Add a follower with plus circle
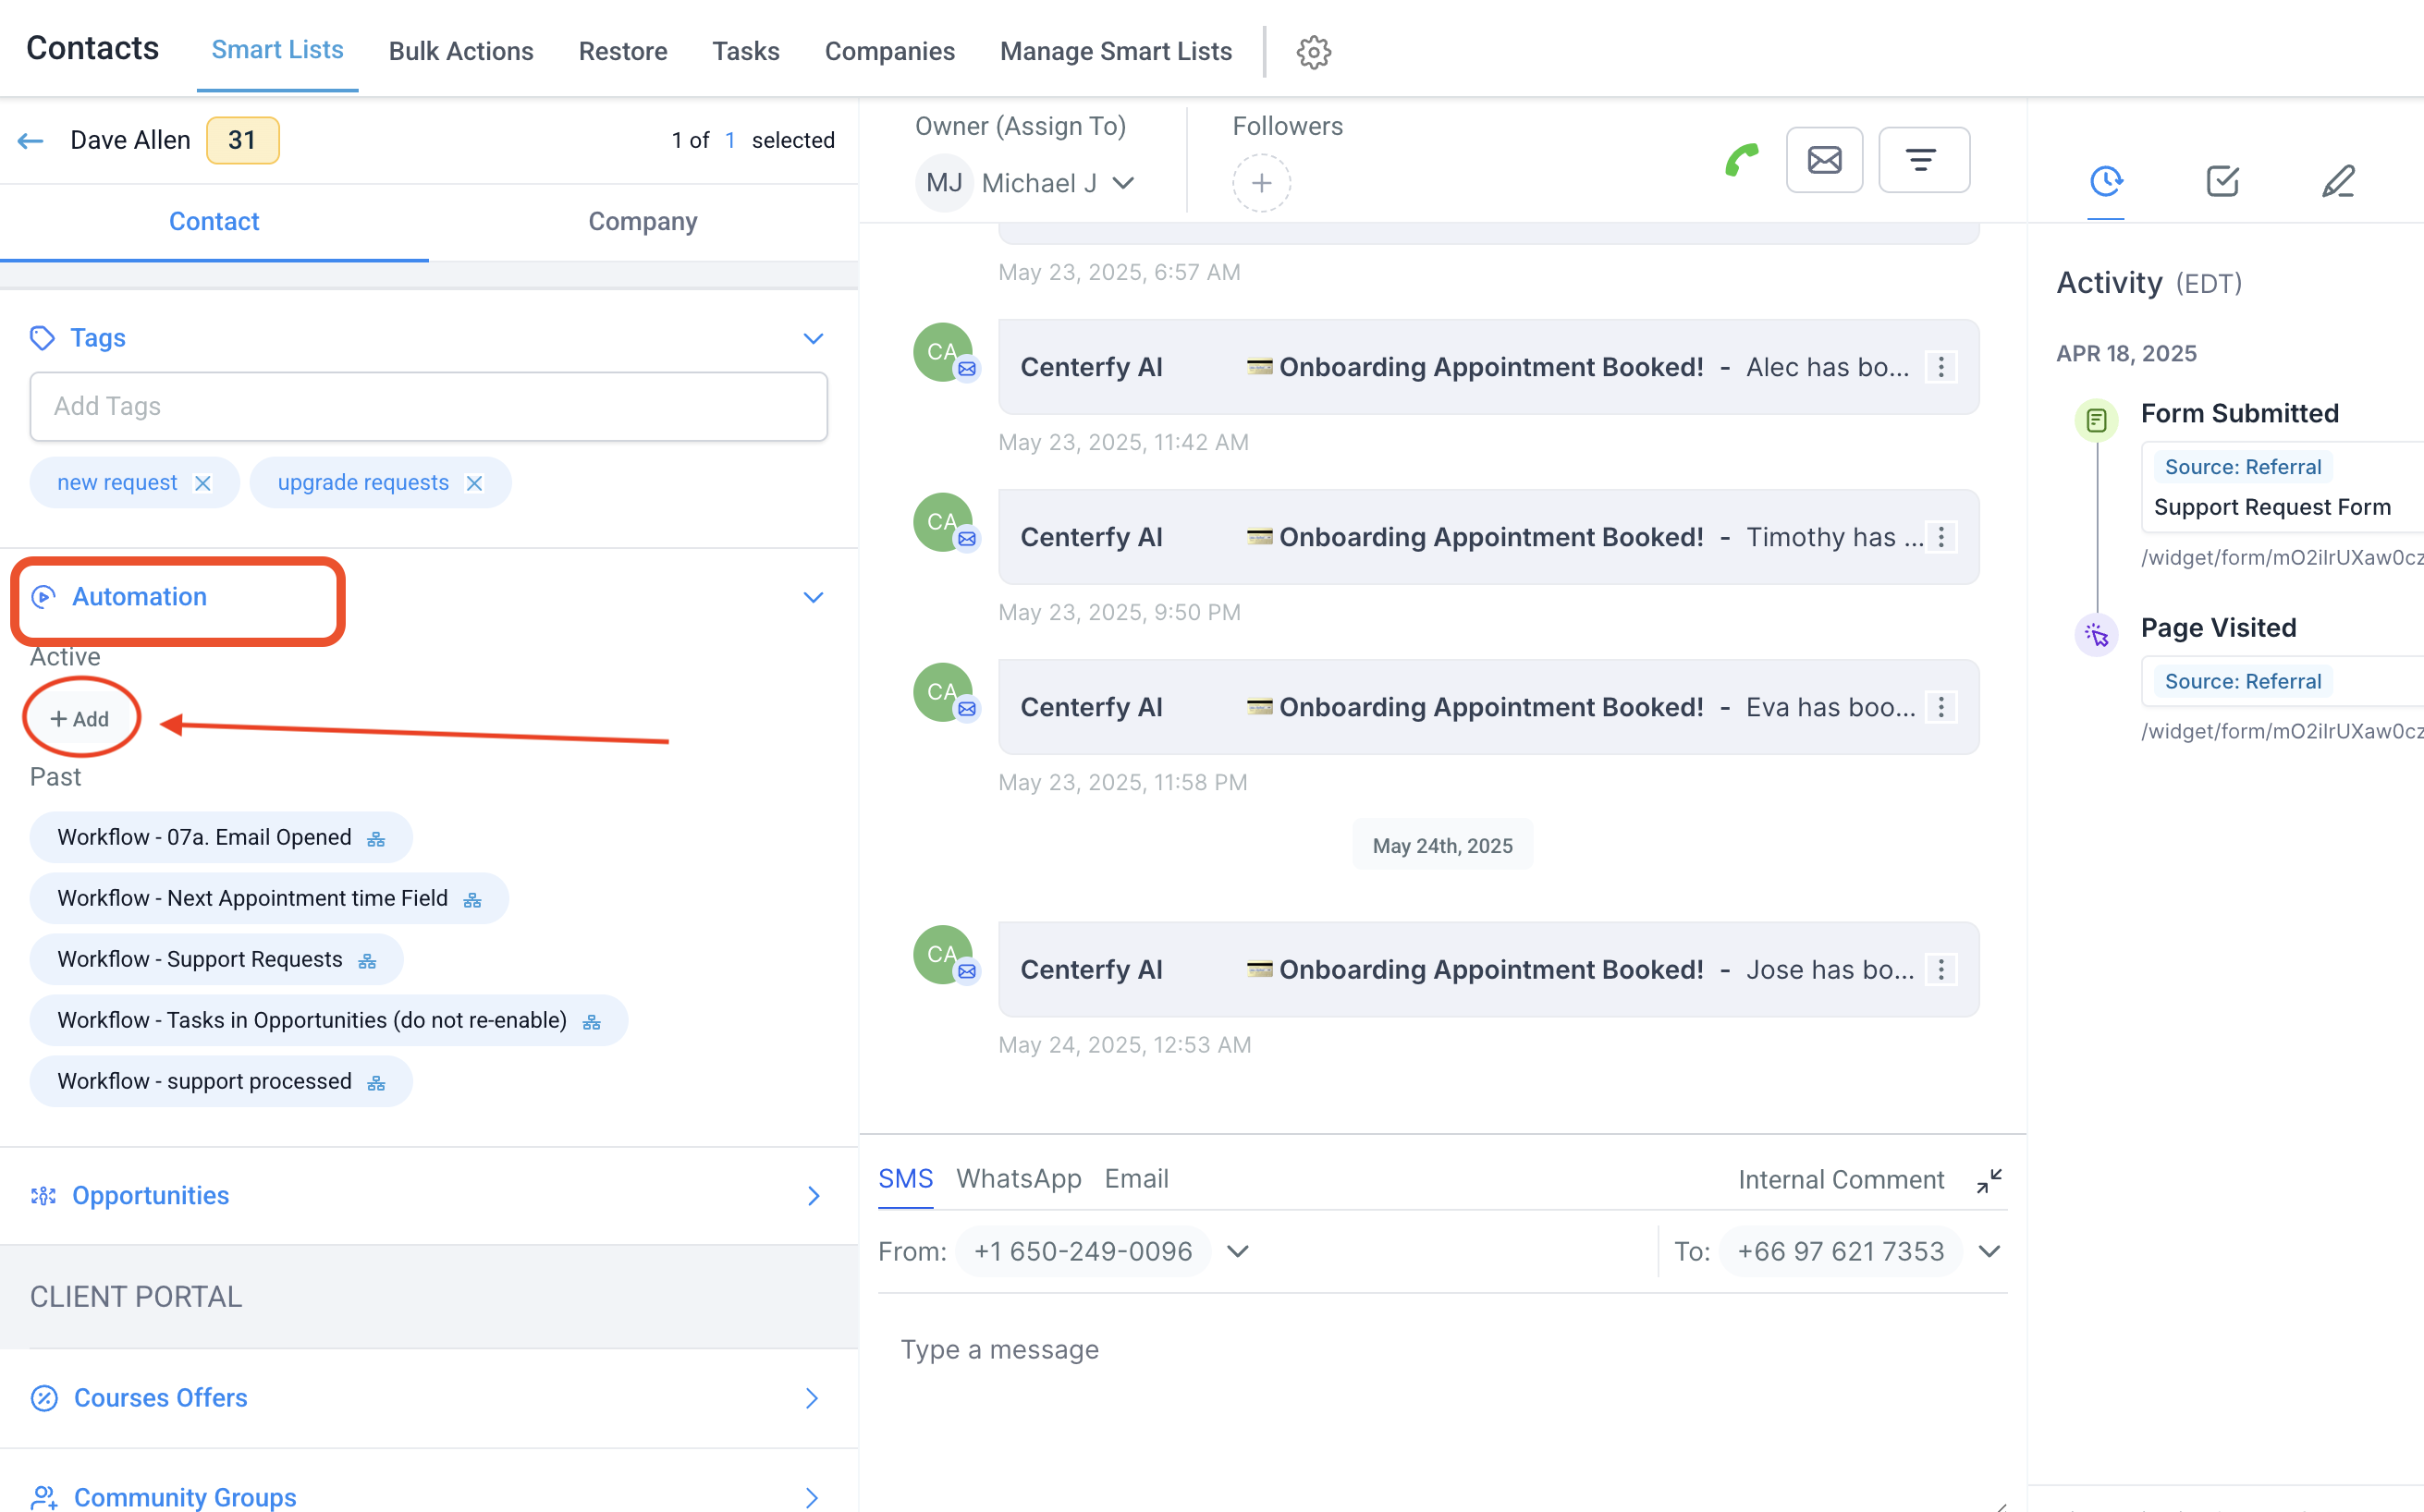Viewport: 2424px width, 1512px height. [1261, 183]
